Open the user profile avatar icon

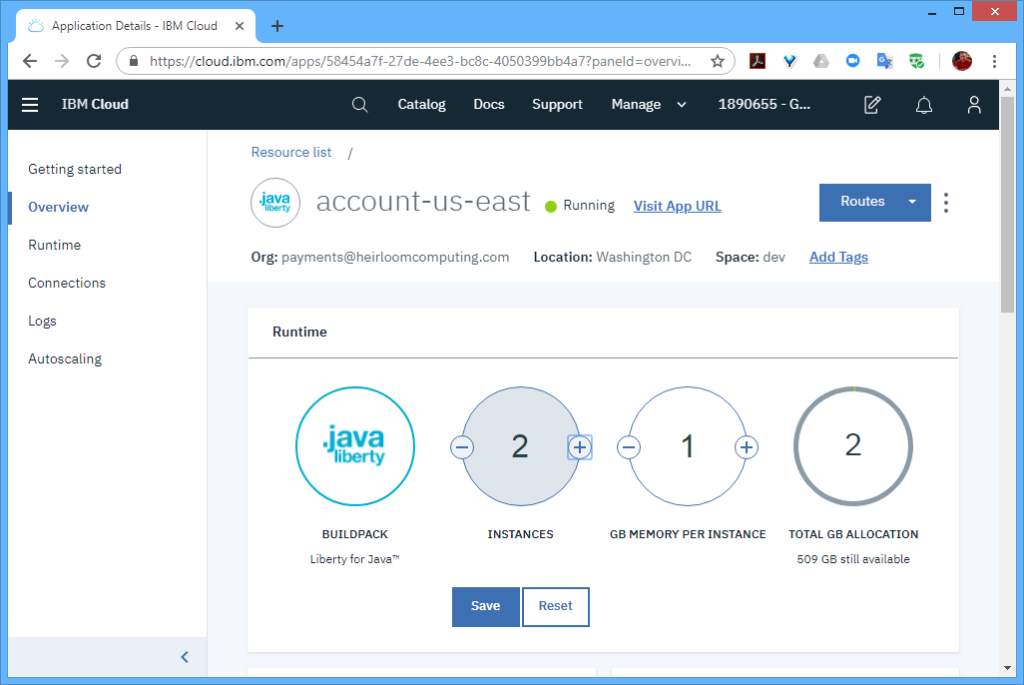pos(974,104)
